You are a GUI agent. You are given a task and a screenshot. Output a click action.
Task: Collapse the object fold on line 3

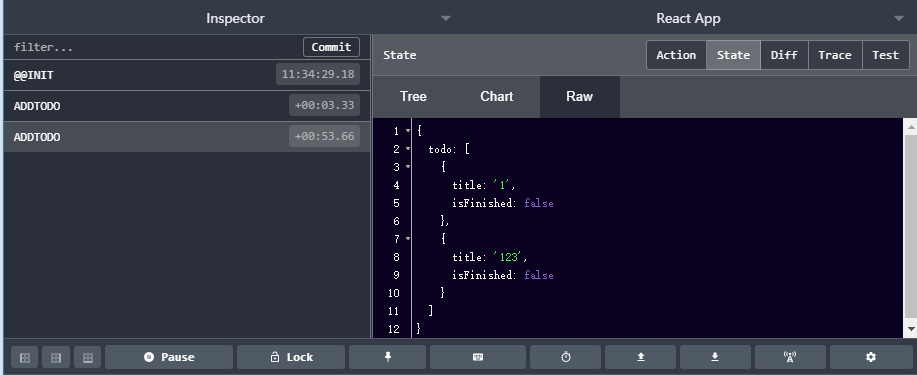[x=408, y=167]
